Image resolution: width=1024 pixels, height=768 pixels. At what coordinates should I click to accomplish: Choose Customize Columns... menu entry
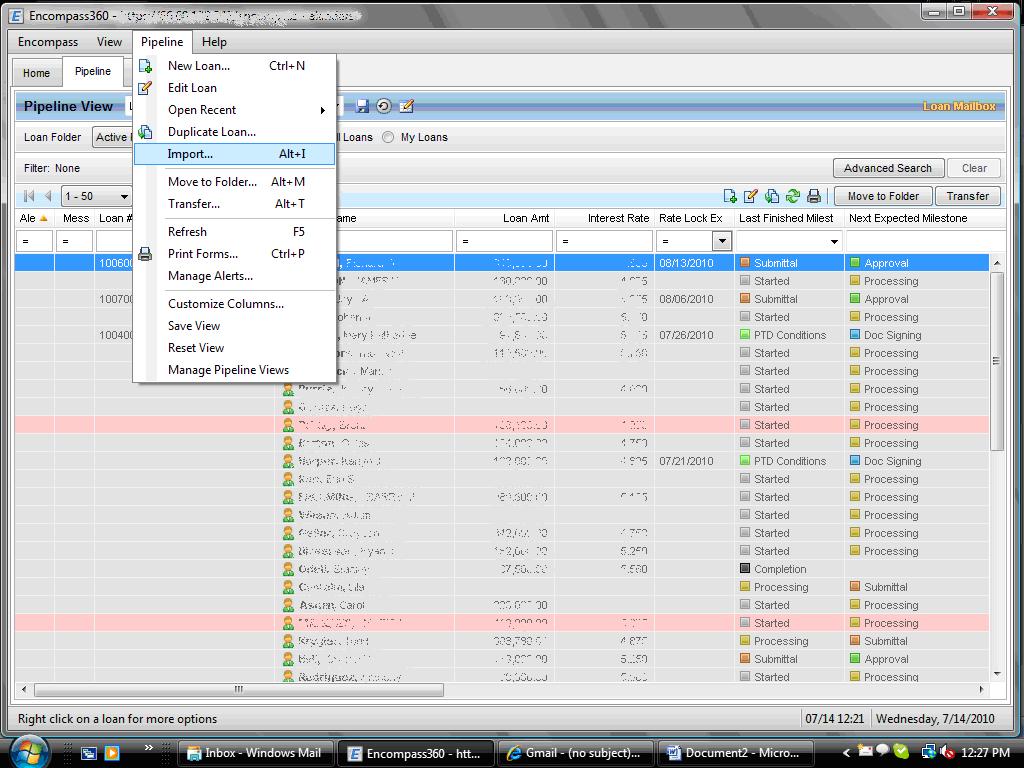234,304
